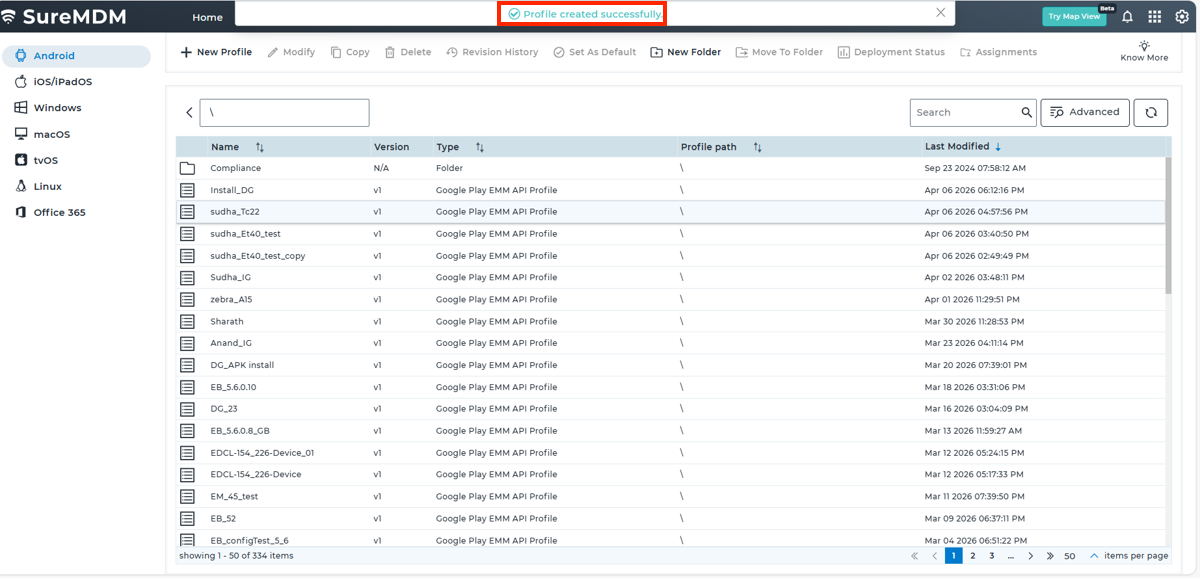Dismiss the Profile created successfully notification
The height and width of the screenshot is (578, 1200).
click(940, 13)
